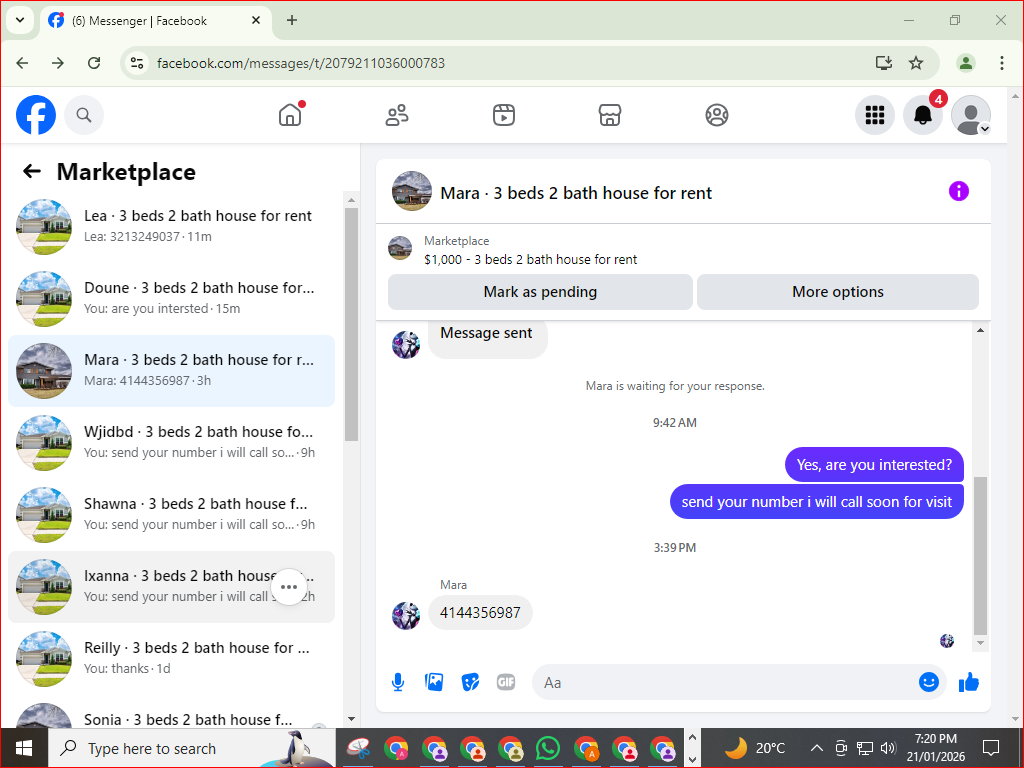
Task: Open Shawna conversation in list
Action: point(171,514)
